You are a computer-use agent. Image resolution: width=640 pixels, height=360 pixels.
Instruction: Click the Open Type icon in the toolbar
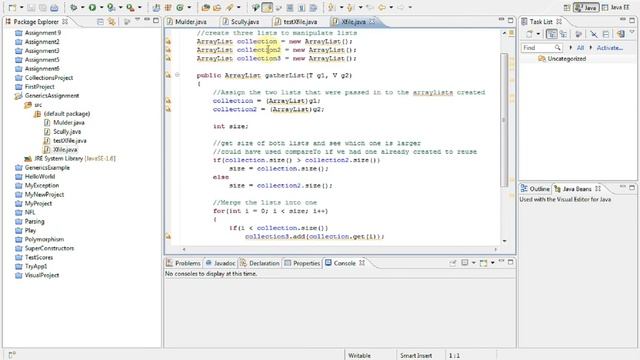206,7
